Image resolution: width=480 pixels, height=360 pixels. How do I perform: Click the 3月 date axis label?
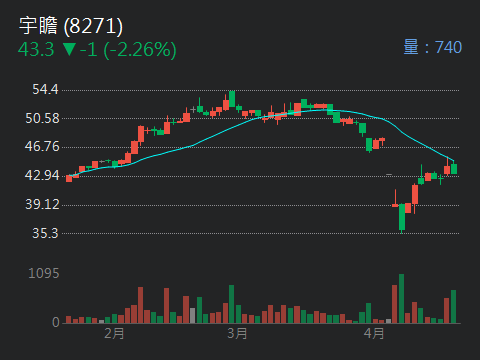click(x=237, y=334)
